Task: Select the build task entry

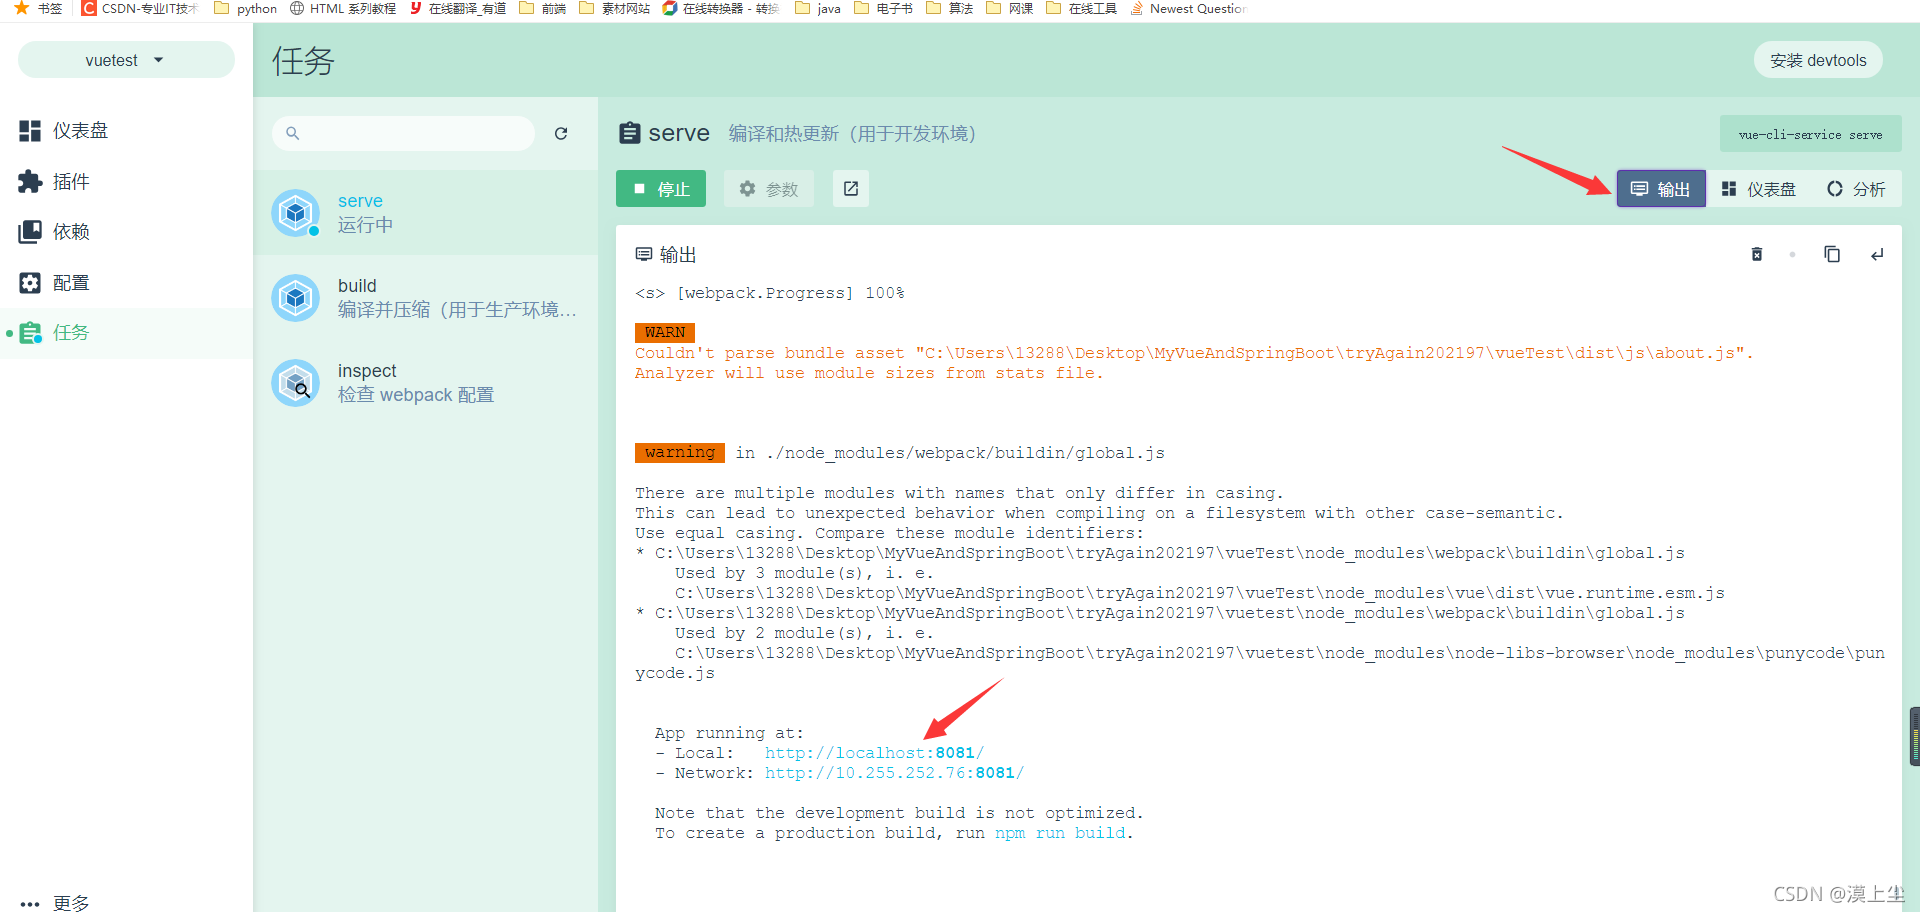Action: click(426, 298)
